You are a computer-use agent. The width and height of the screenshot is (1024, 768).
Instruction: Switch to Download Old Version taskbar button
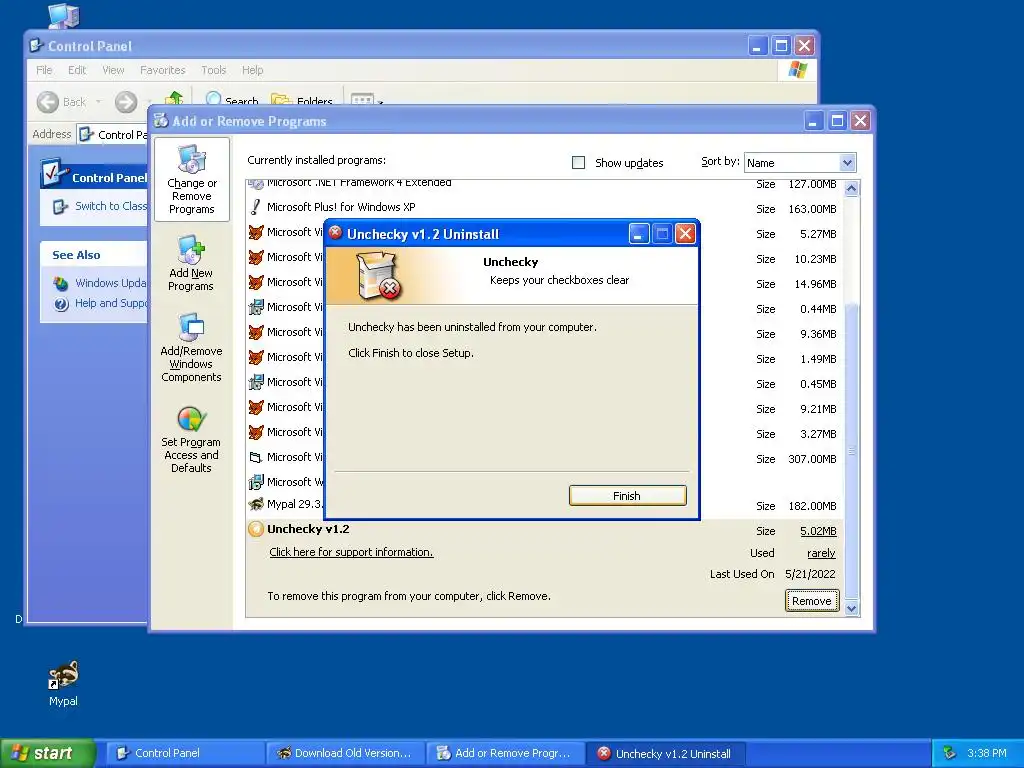(x=345, y=753)
